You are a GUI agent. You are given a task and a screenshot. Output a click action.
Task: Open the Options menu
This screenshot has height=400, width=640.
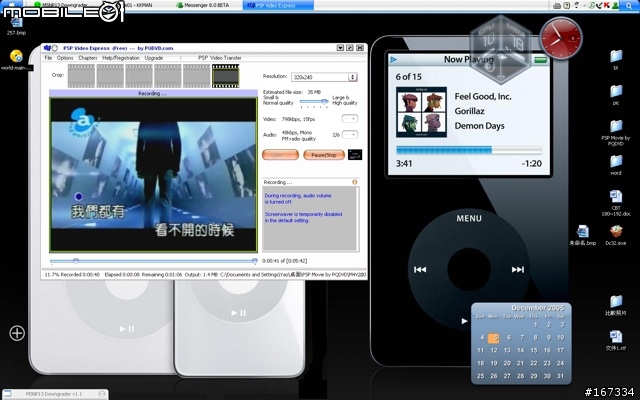coord(65,58)
